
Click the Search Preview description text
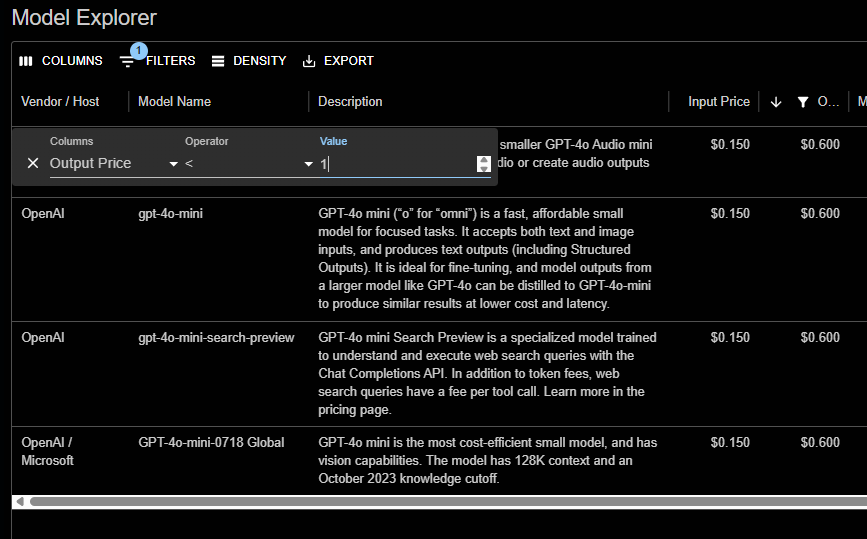tap(487, 374)
